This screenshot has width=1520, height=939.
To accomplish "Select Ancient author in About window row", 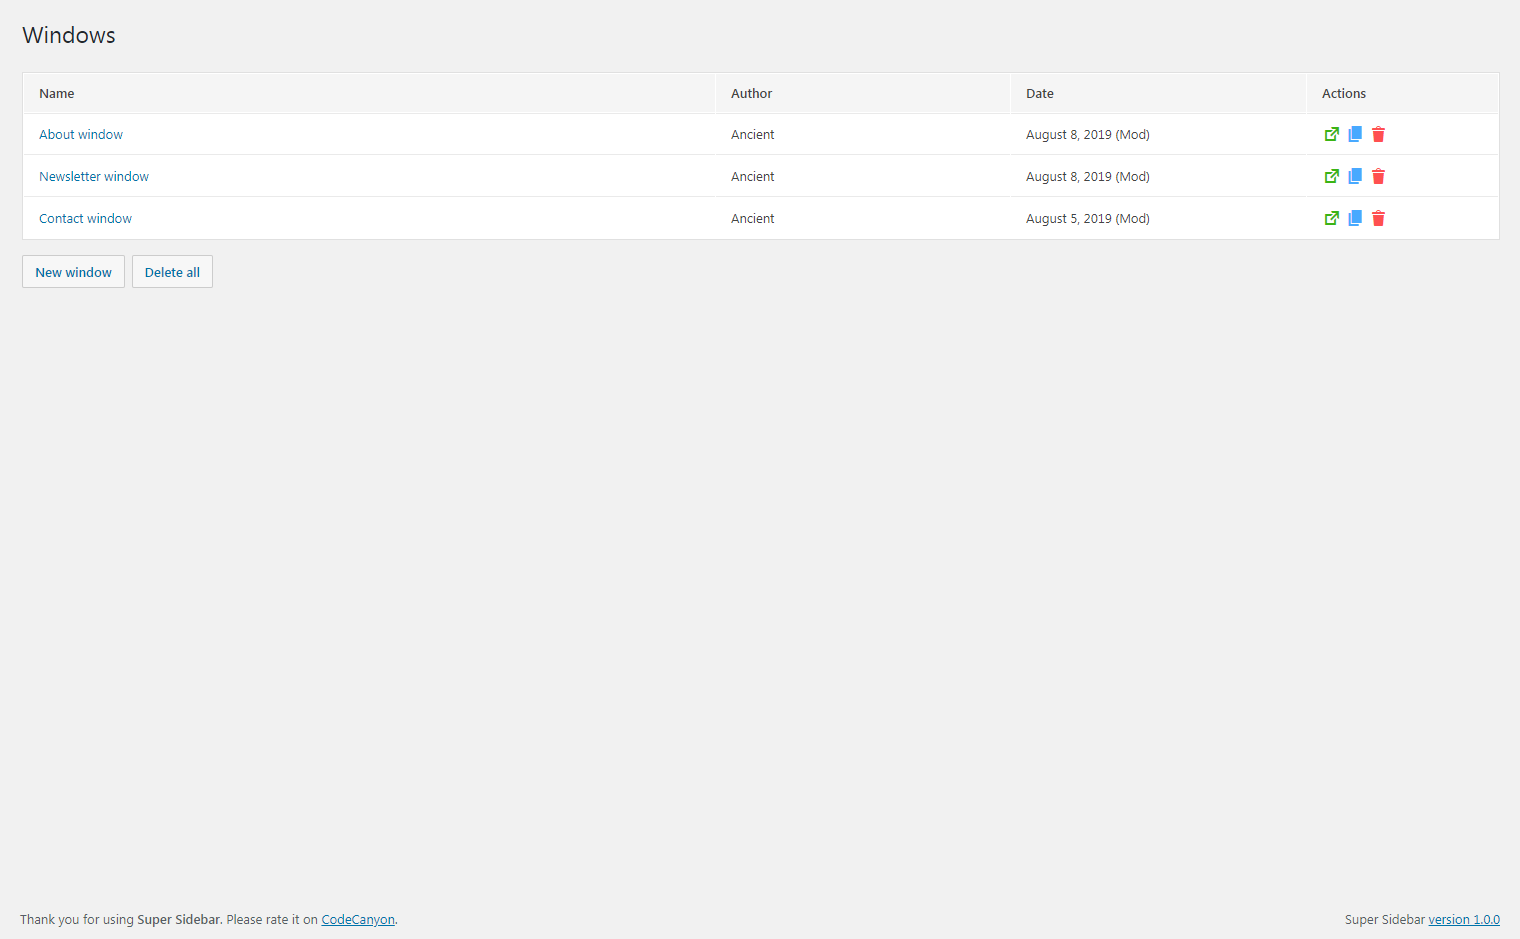I will coord(753,135).
